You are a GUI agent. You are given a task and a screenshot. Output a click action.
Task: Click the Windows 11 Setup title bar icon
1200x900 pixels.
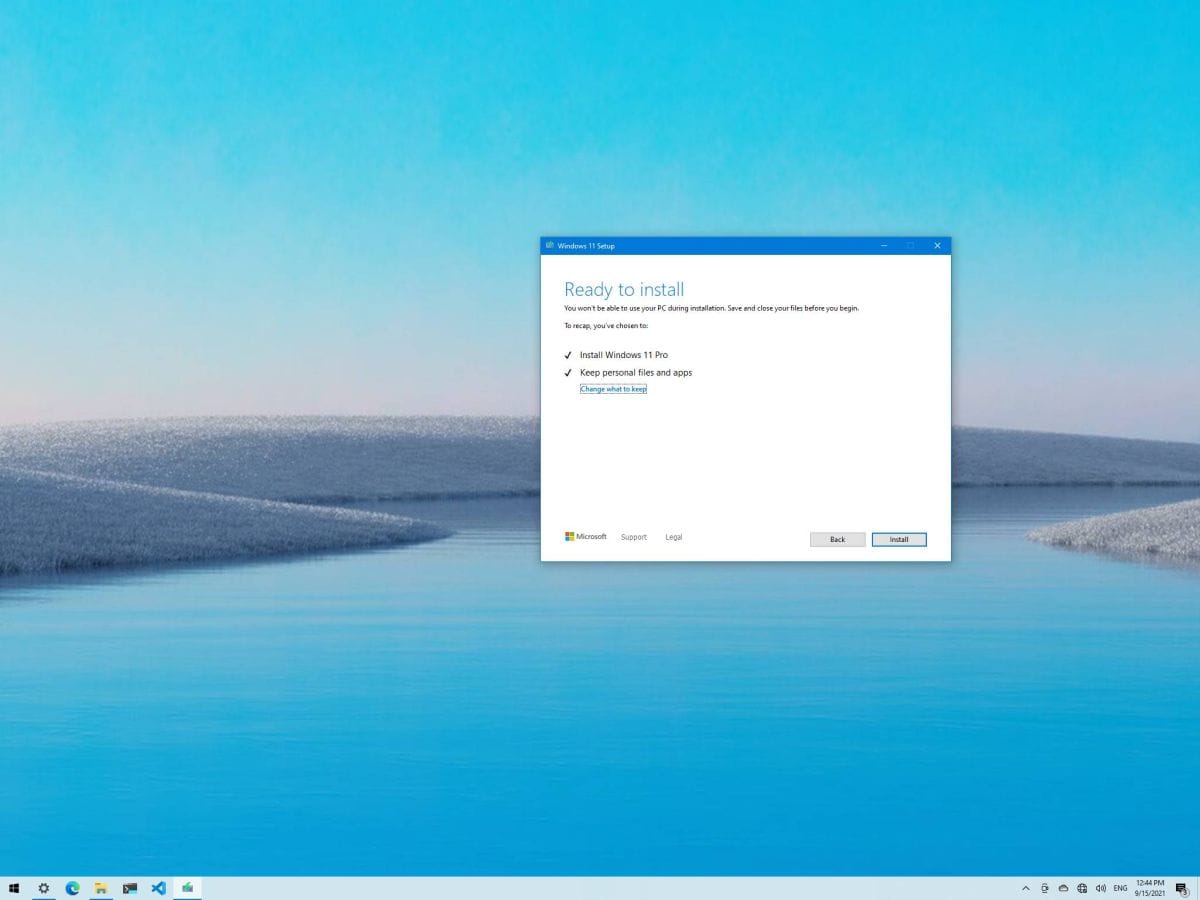pos(550,245)
